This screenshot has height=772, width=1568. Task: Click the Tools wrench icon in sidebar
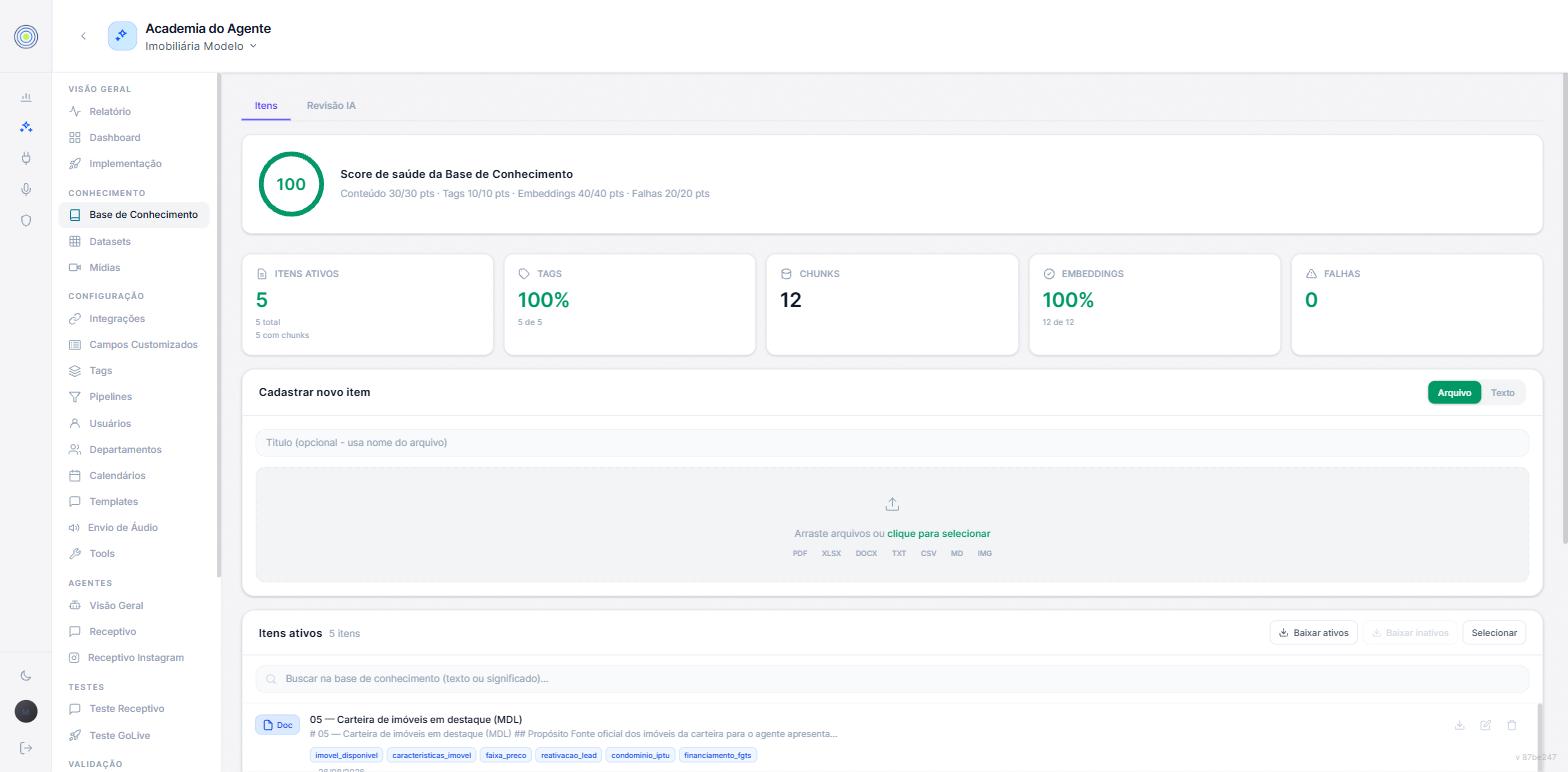(75, 554)
